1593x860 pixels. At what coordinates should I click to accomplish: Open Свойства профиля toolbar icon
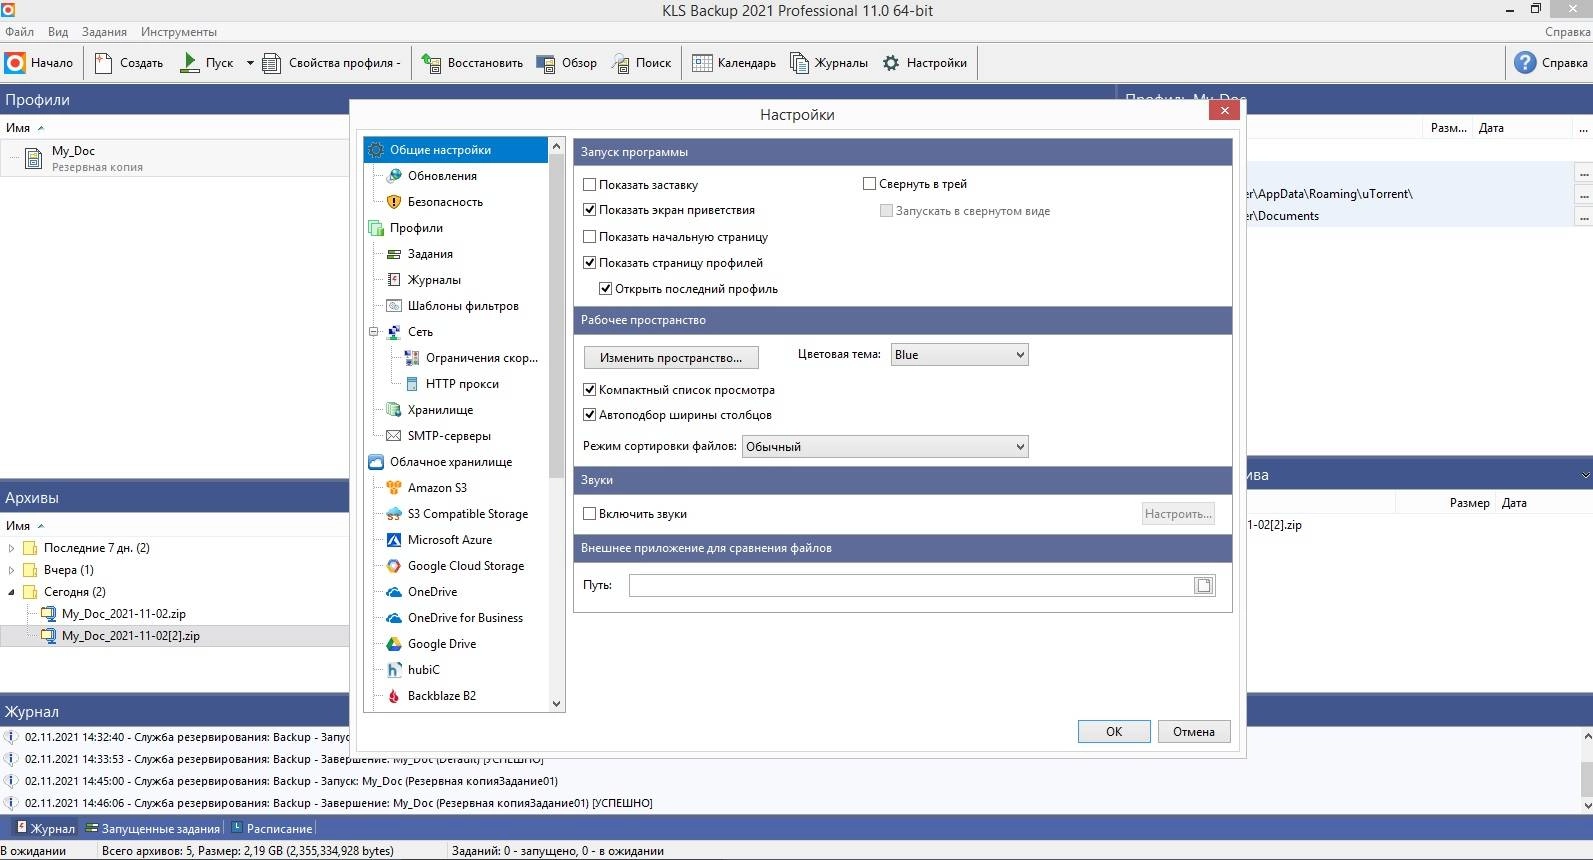point(272,63)
